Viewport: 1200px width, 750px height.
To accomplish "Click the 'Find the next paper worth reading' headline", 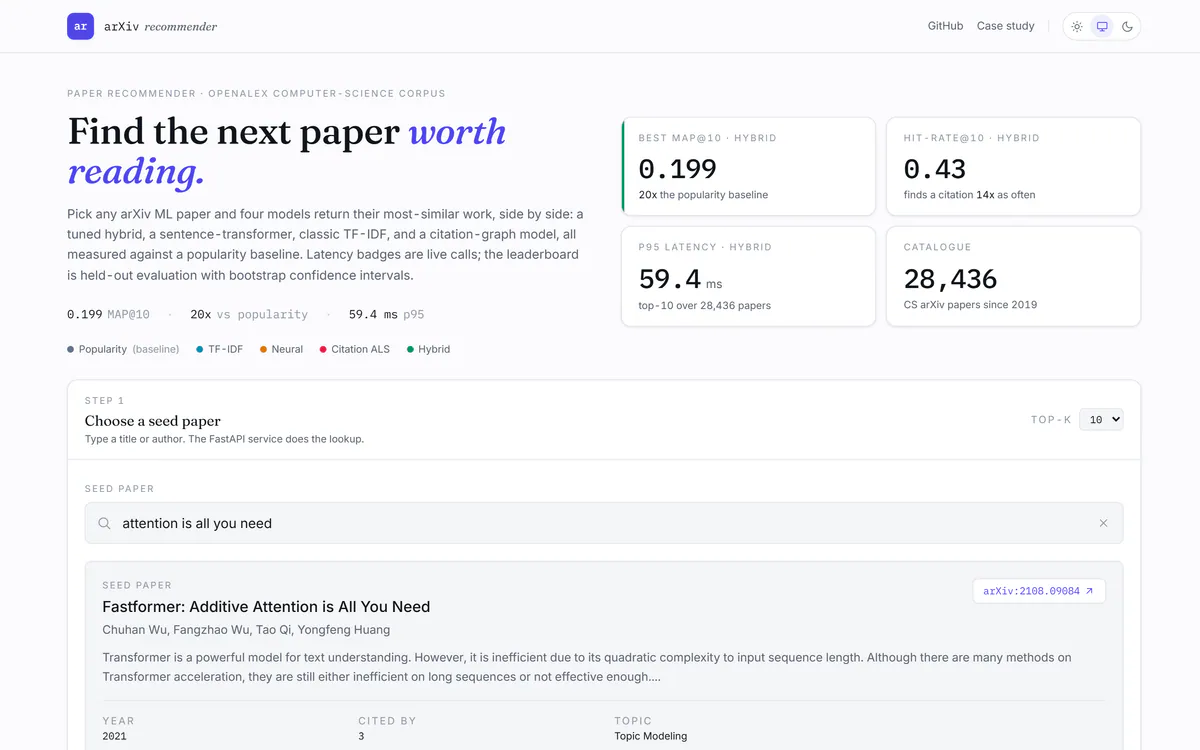I will coord(287,151).
